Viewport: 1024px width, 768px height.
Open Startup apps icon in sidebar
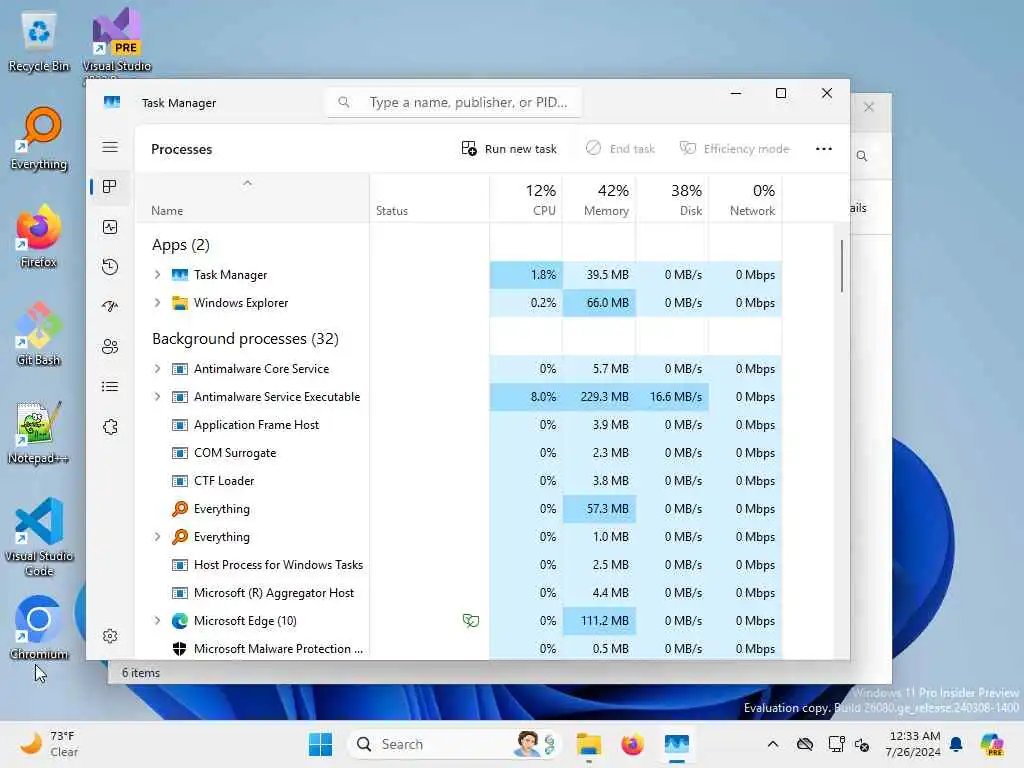pos(110,306)
